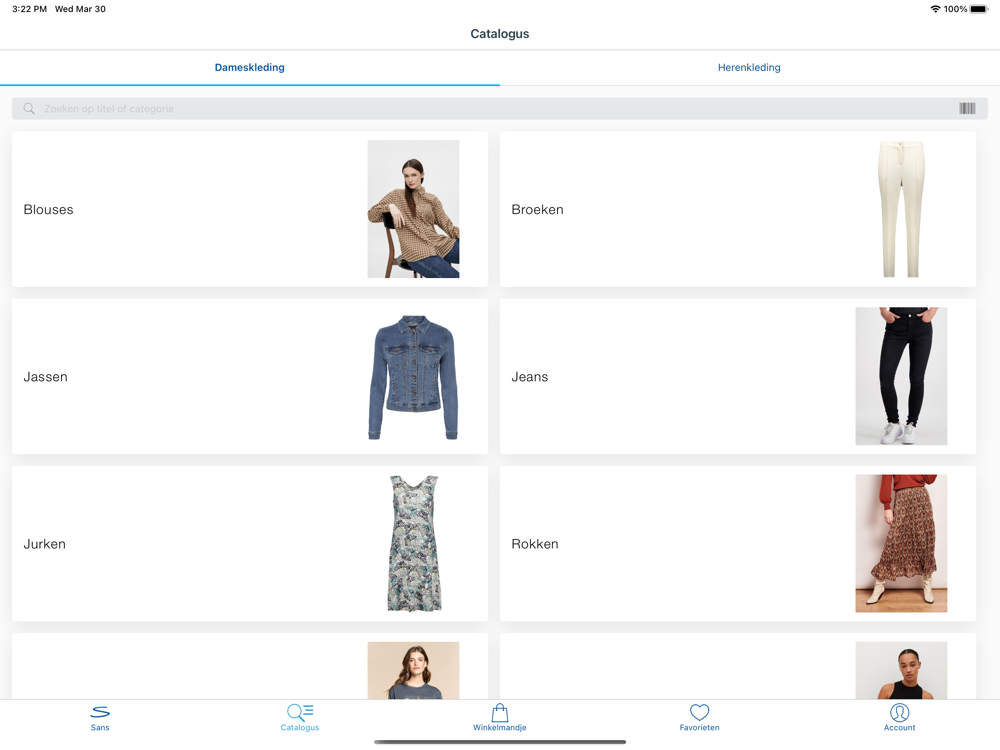Tap the black top model thumbnail
The width and height of the screenshot is (1000, 750).
pos(901,670)
